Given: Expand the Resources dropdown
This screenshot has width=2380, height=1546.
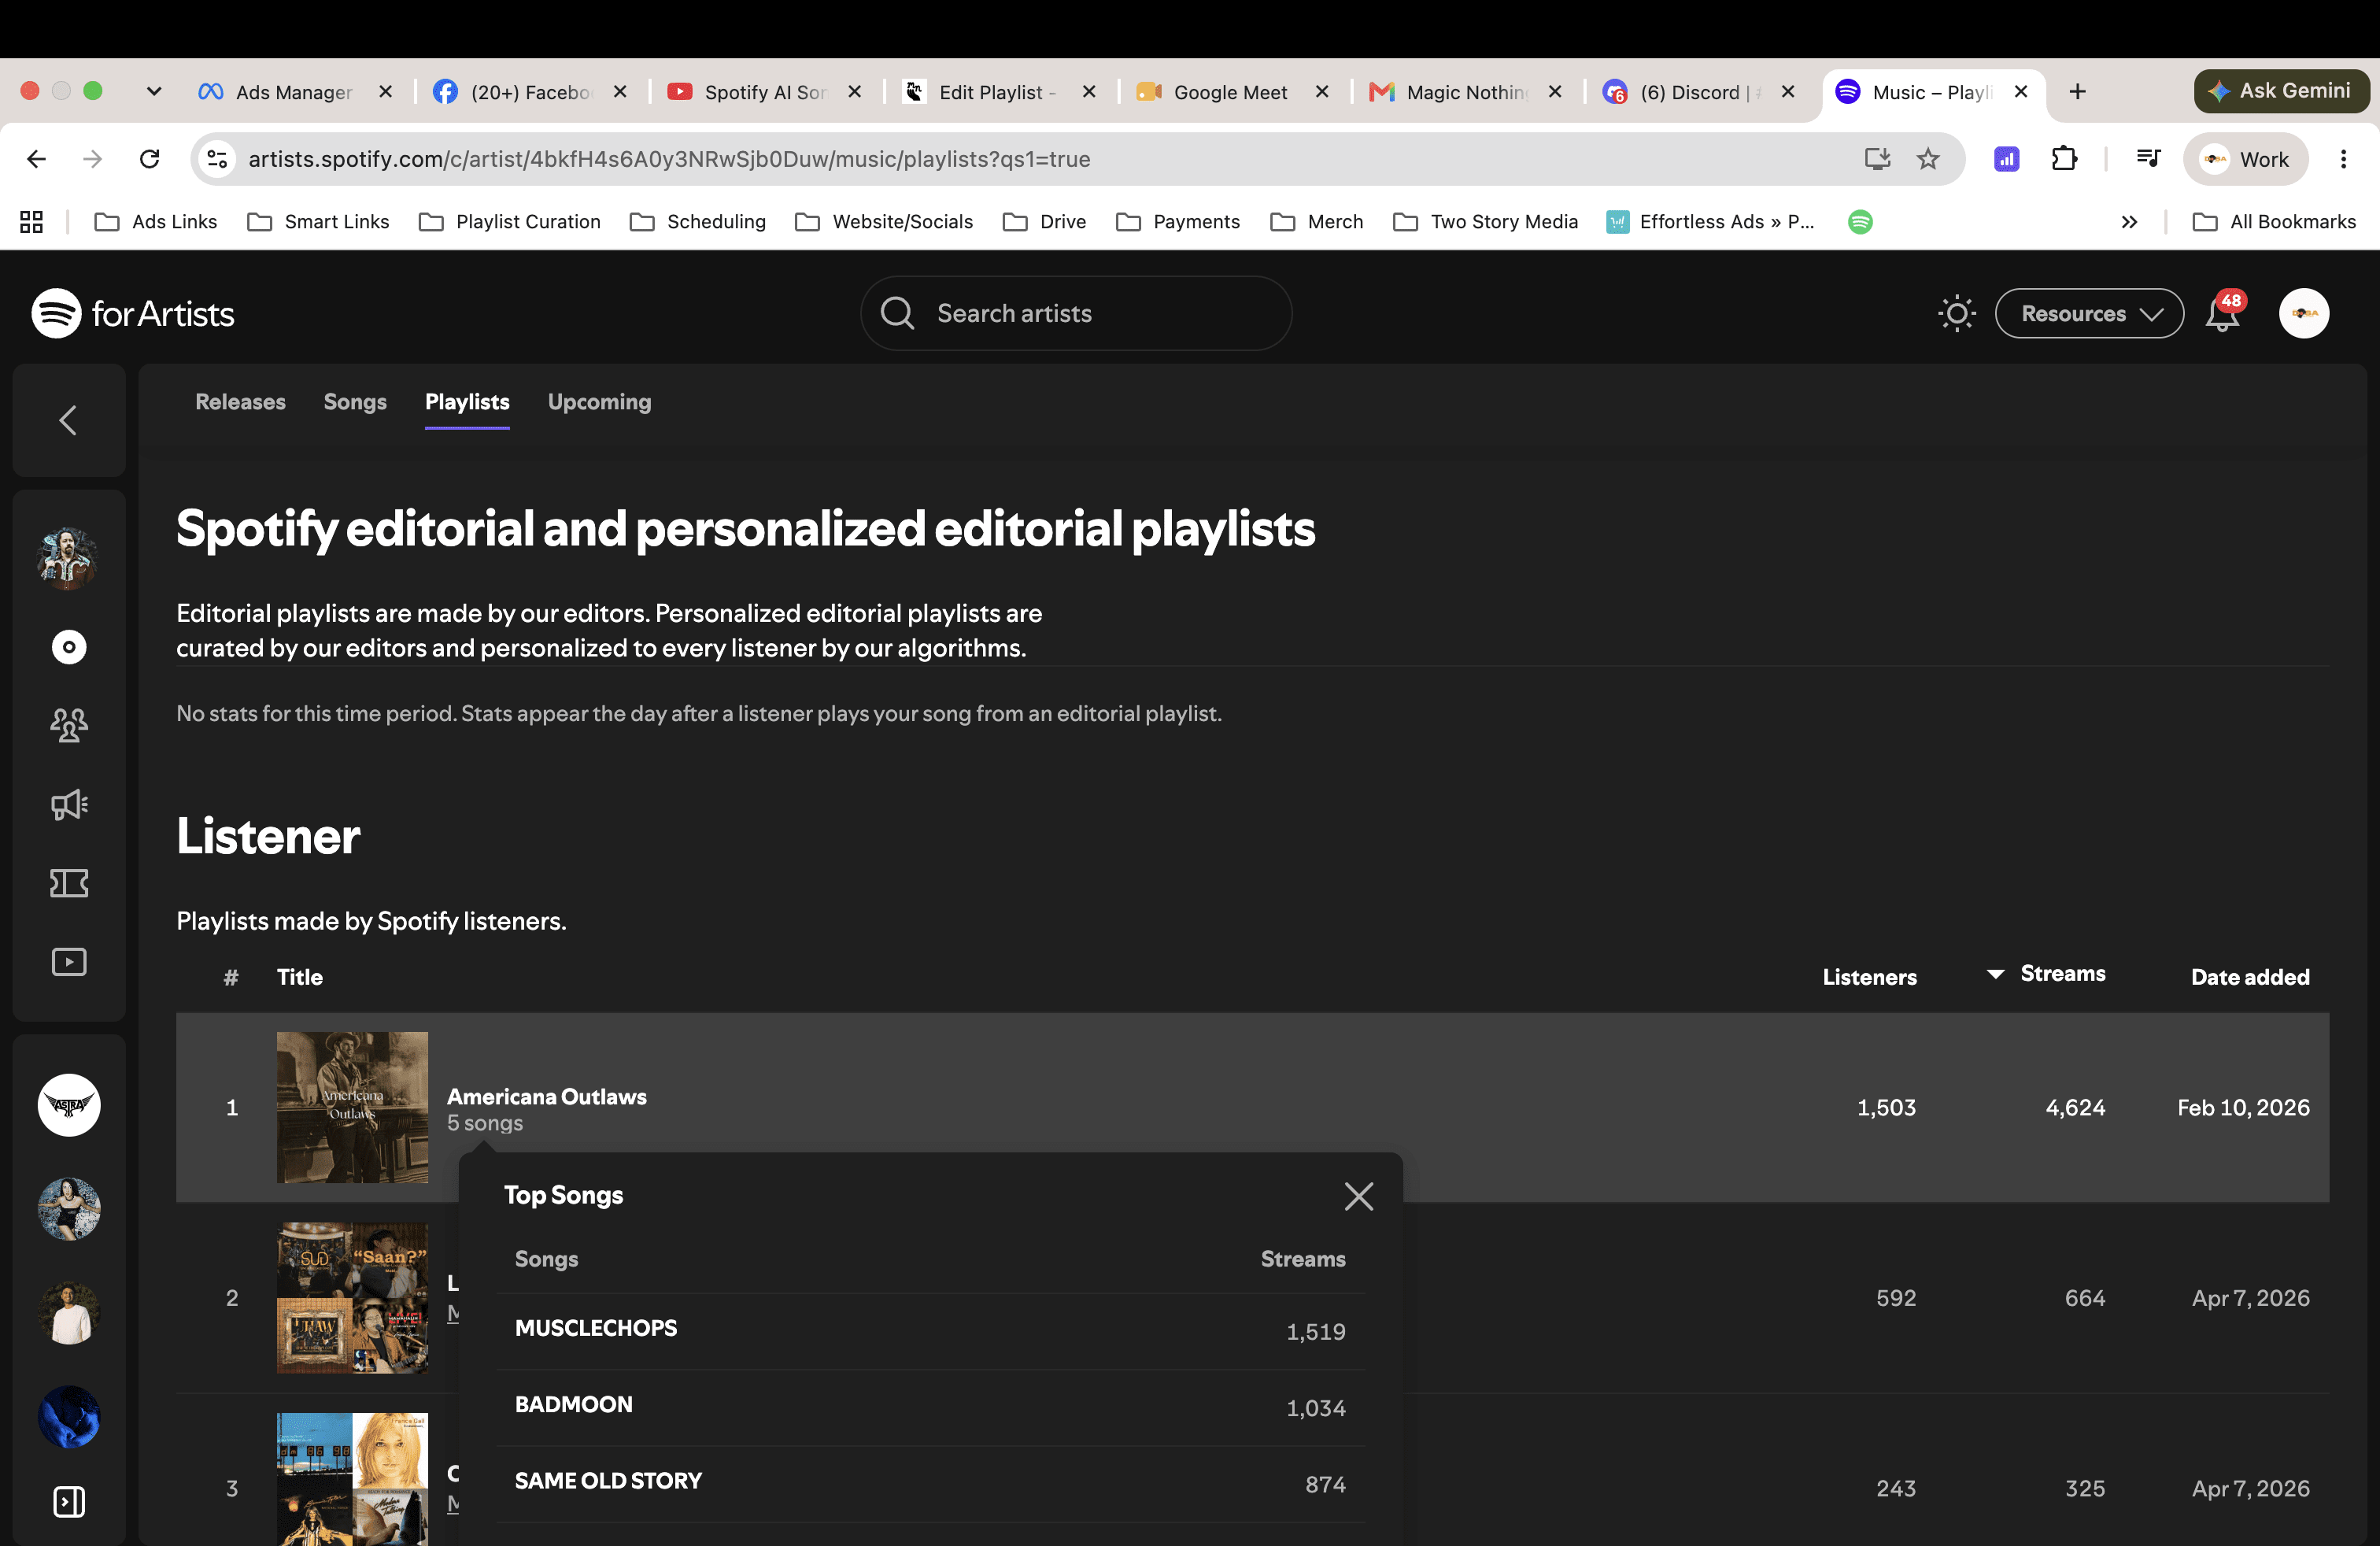Looking at the screenshot, I should pyautogui.click(x=2089, y=314).
